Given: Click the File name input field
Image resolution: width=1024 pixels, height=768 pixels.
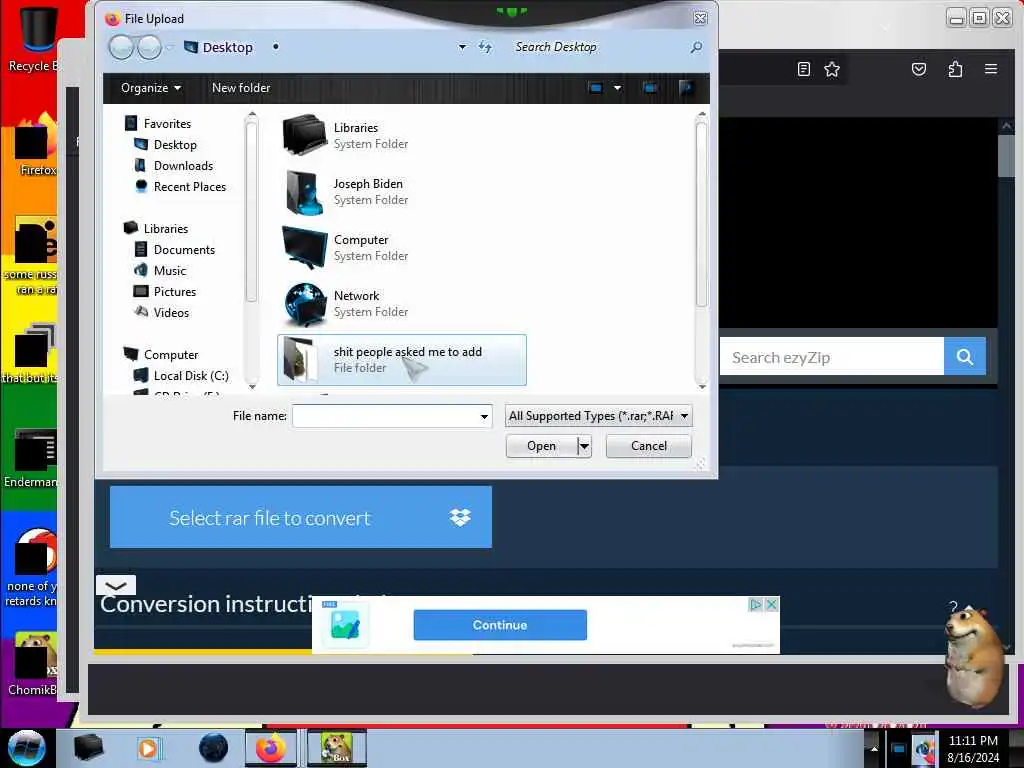Looking at the screenshot, I should 385,416.
